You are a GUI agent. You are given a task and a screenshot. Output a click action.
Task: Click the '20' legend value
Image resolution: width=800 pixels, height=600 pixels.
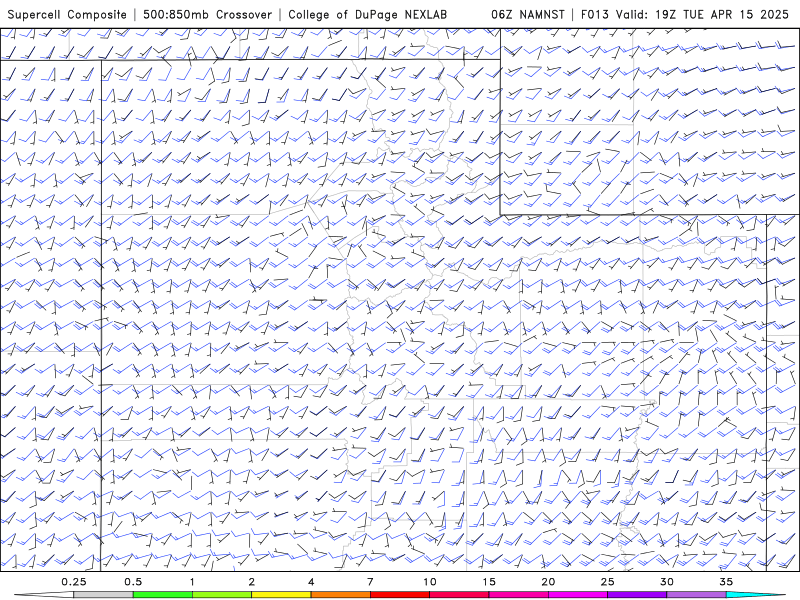(548, 582)
